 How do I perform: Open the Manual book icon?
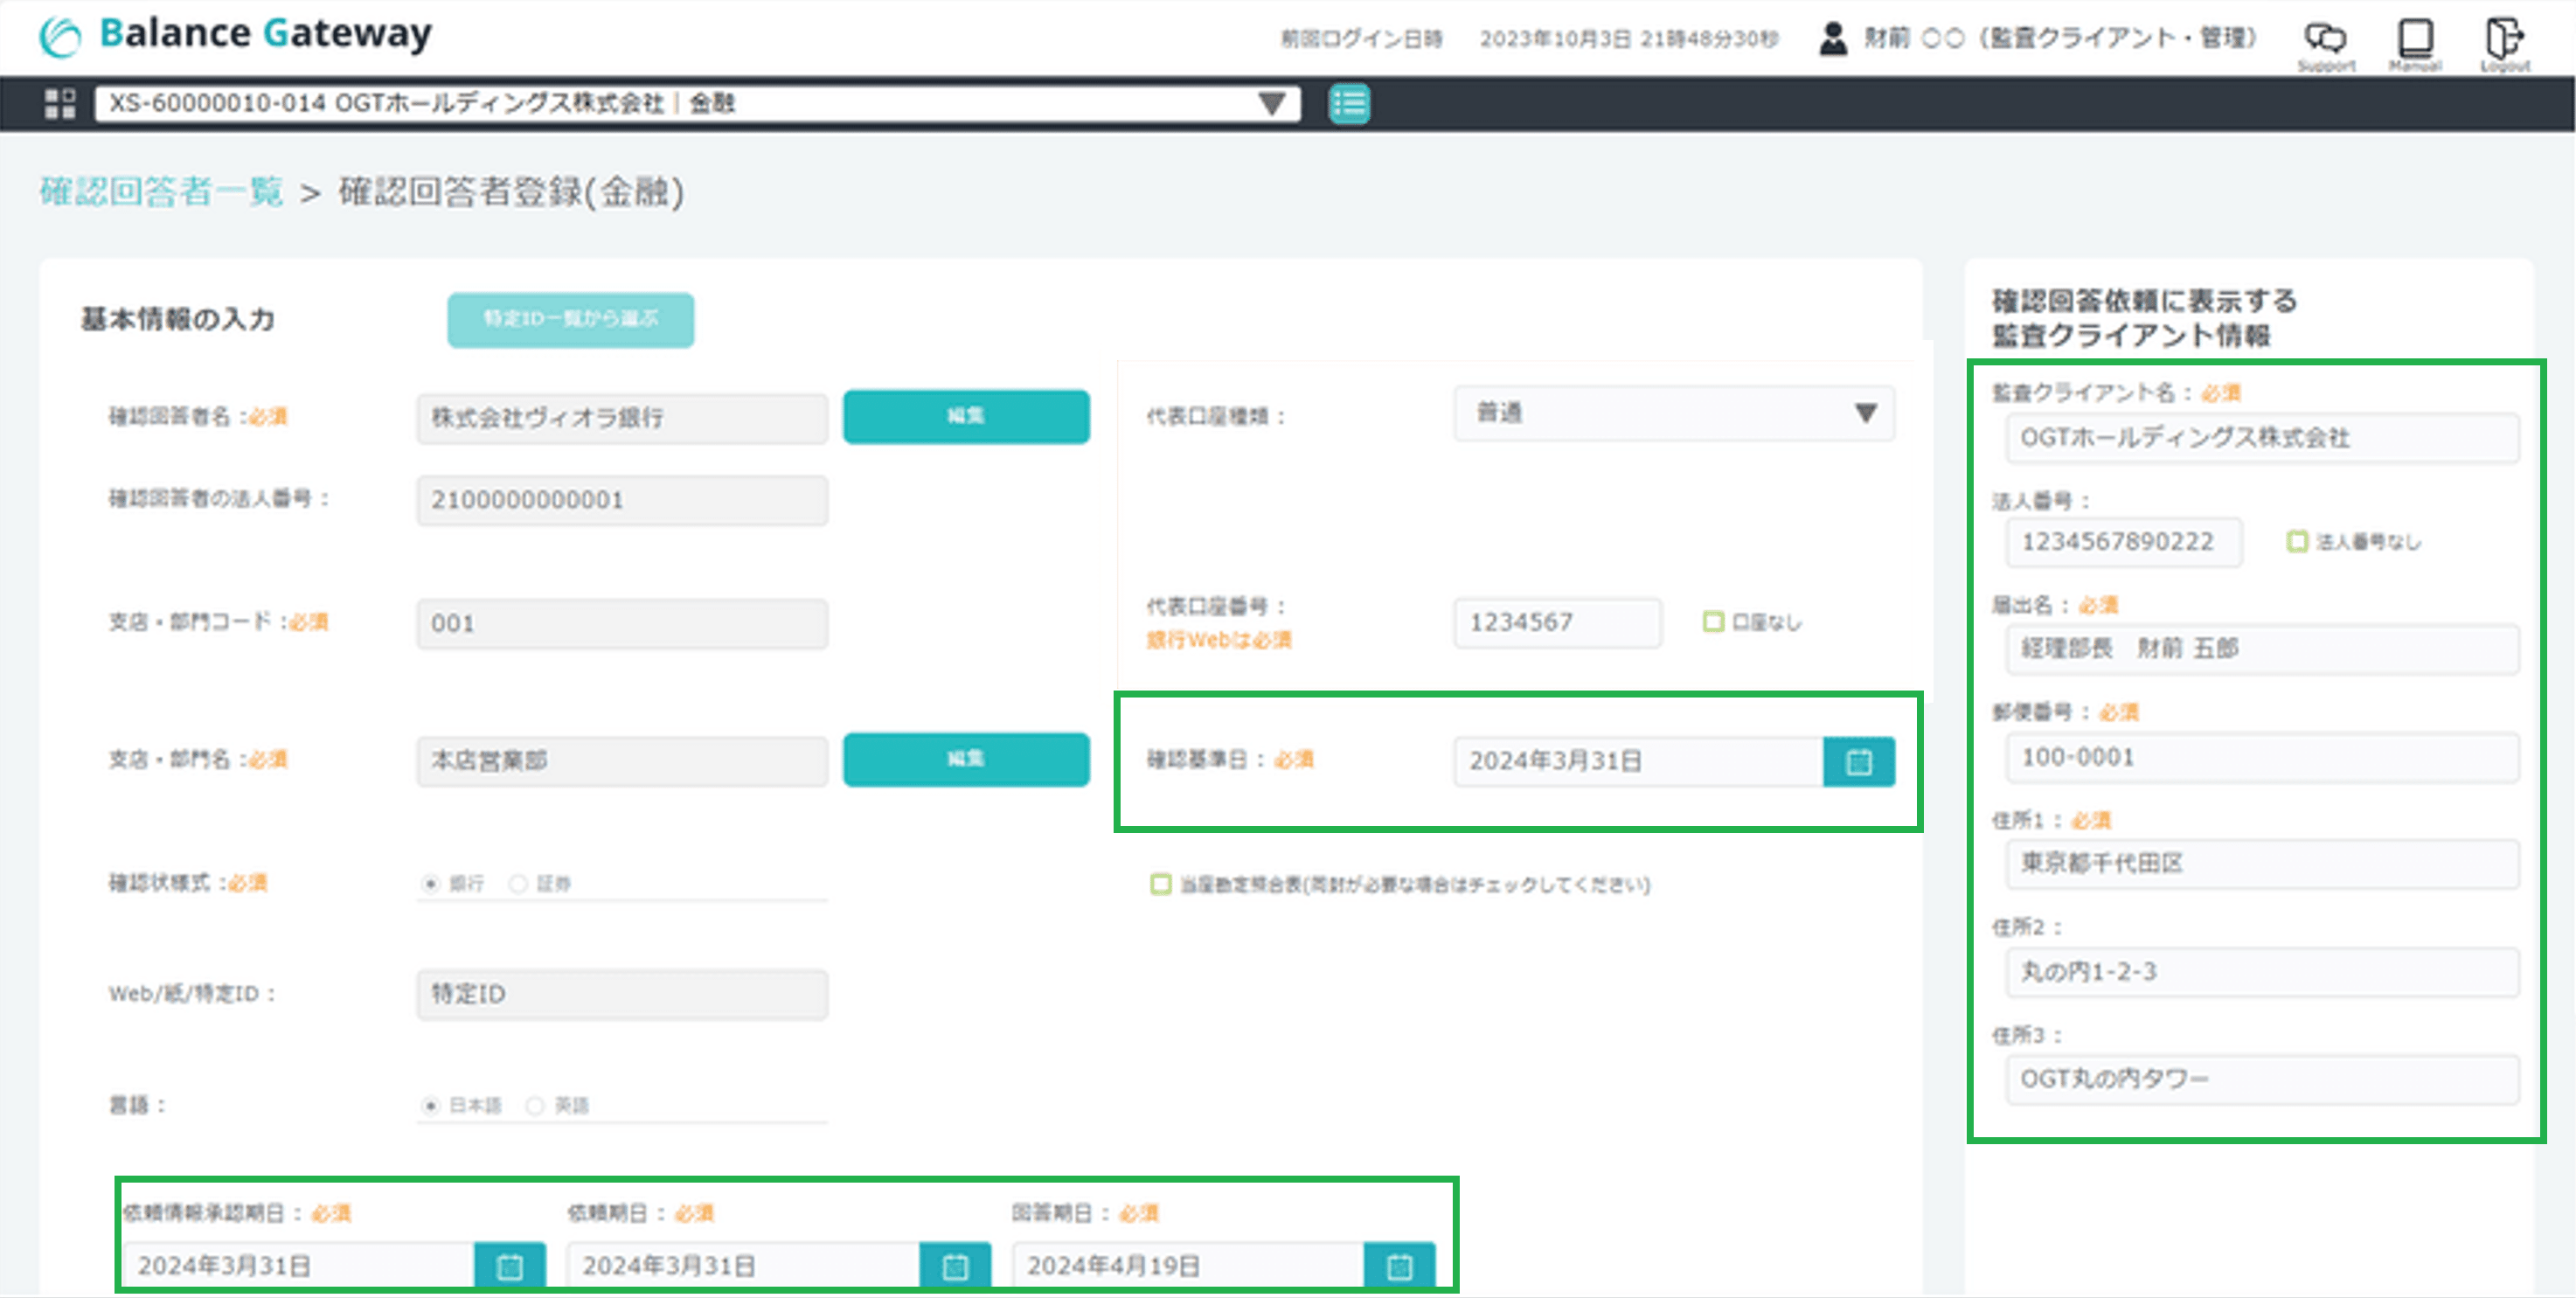point(2415,40)
